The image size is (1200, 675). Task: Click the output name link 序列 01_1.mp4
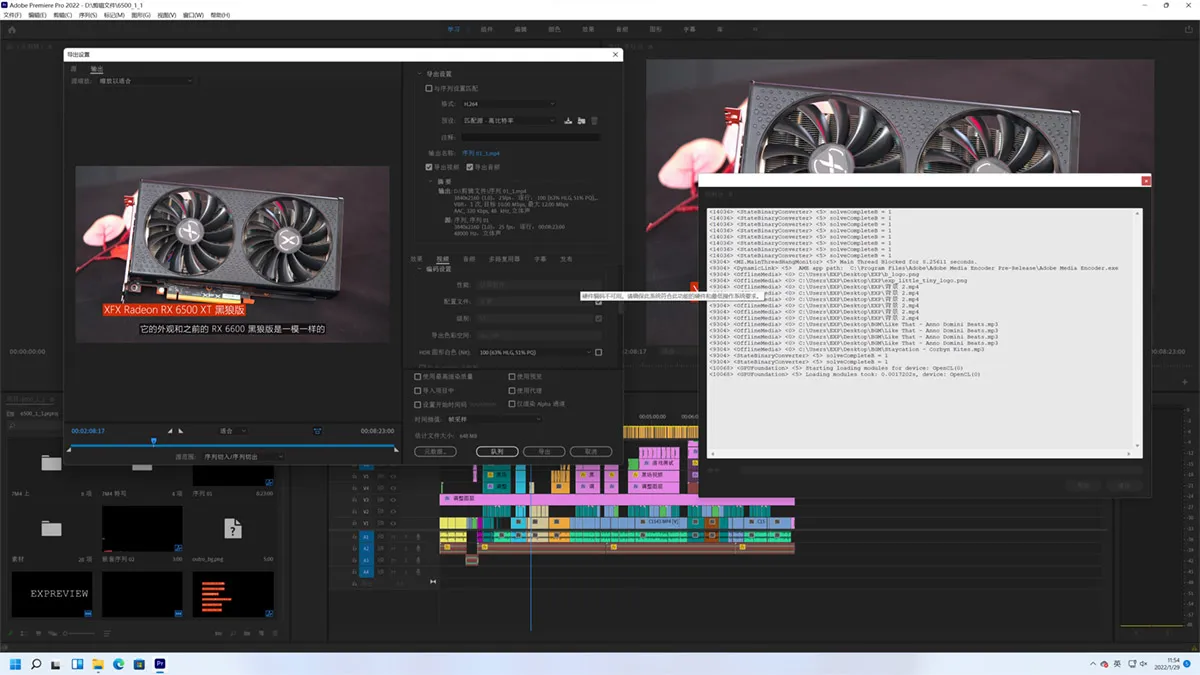point(481,153)
